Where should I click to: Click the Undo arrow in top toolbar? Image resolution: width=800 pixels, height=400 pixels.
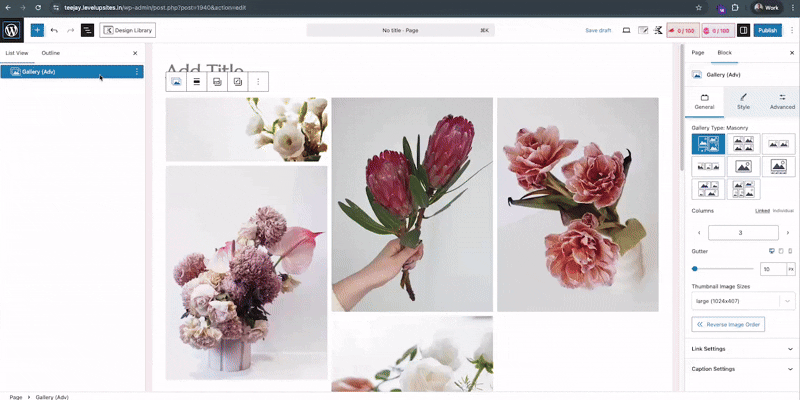pyautogui.click(x=54, y=31)
